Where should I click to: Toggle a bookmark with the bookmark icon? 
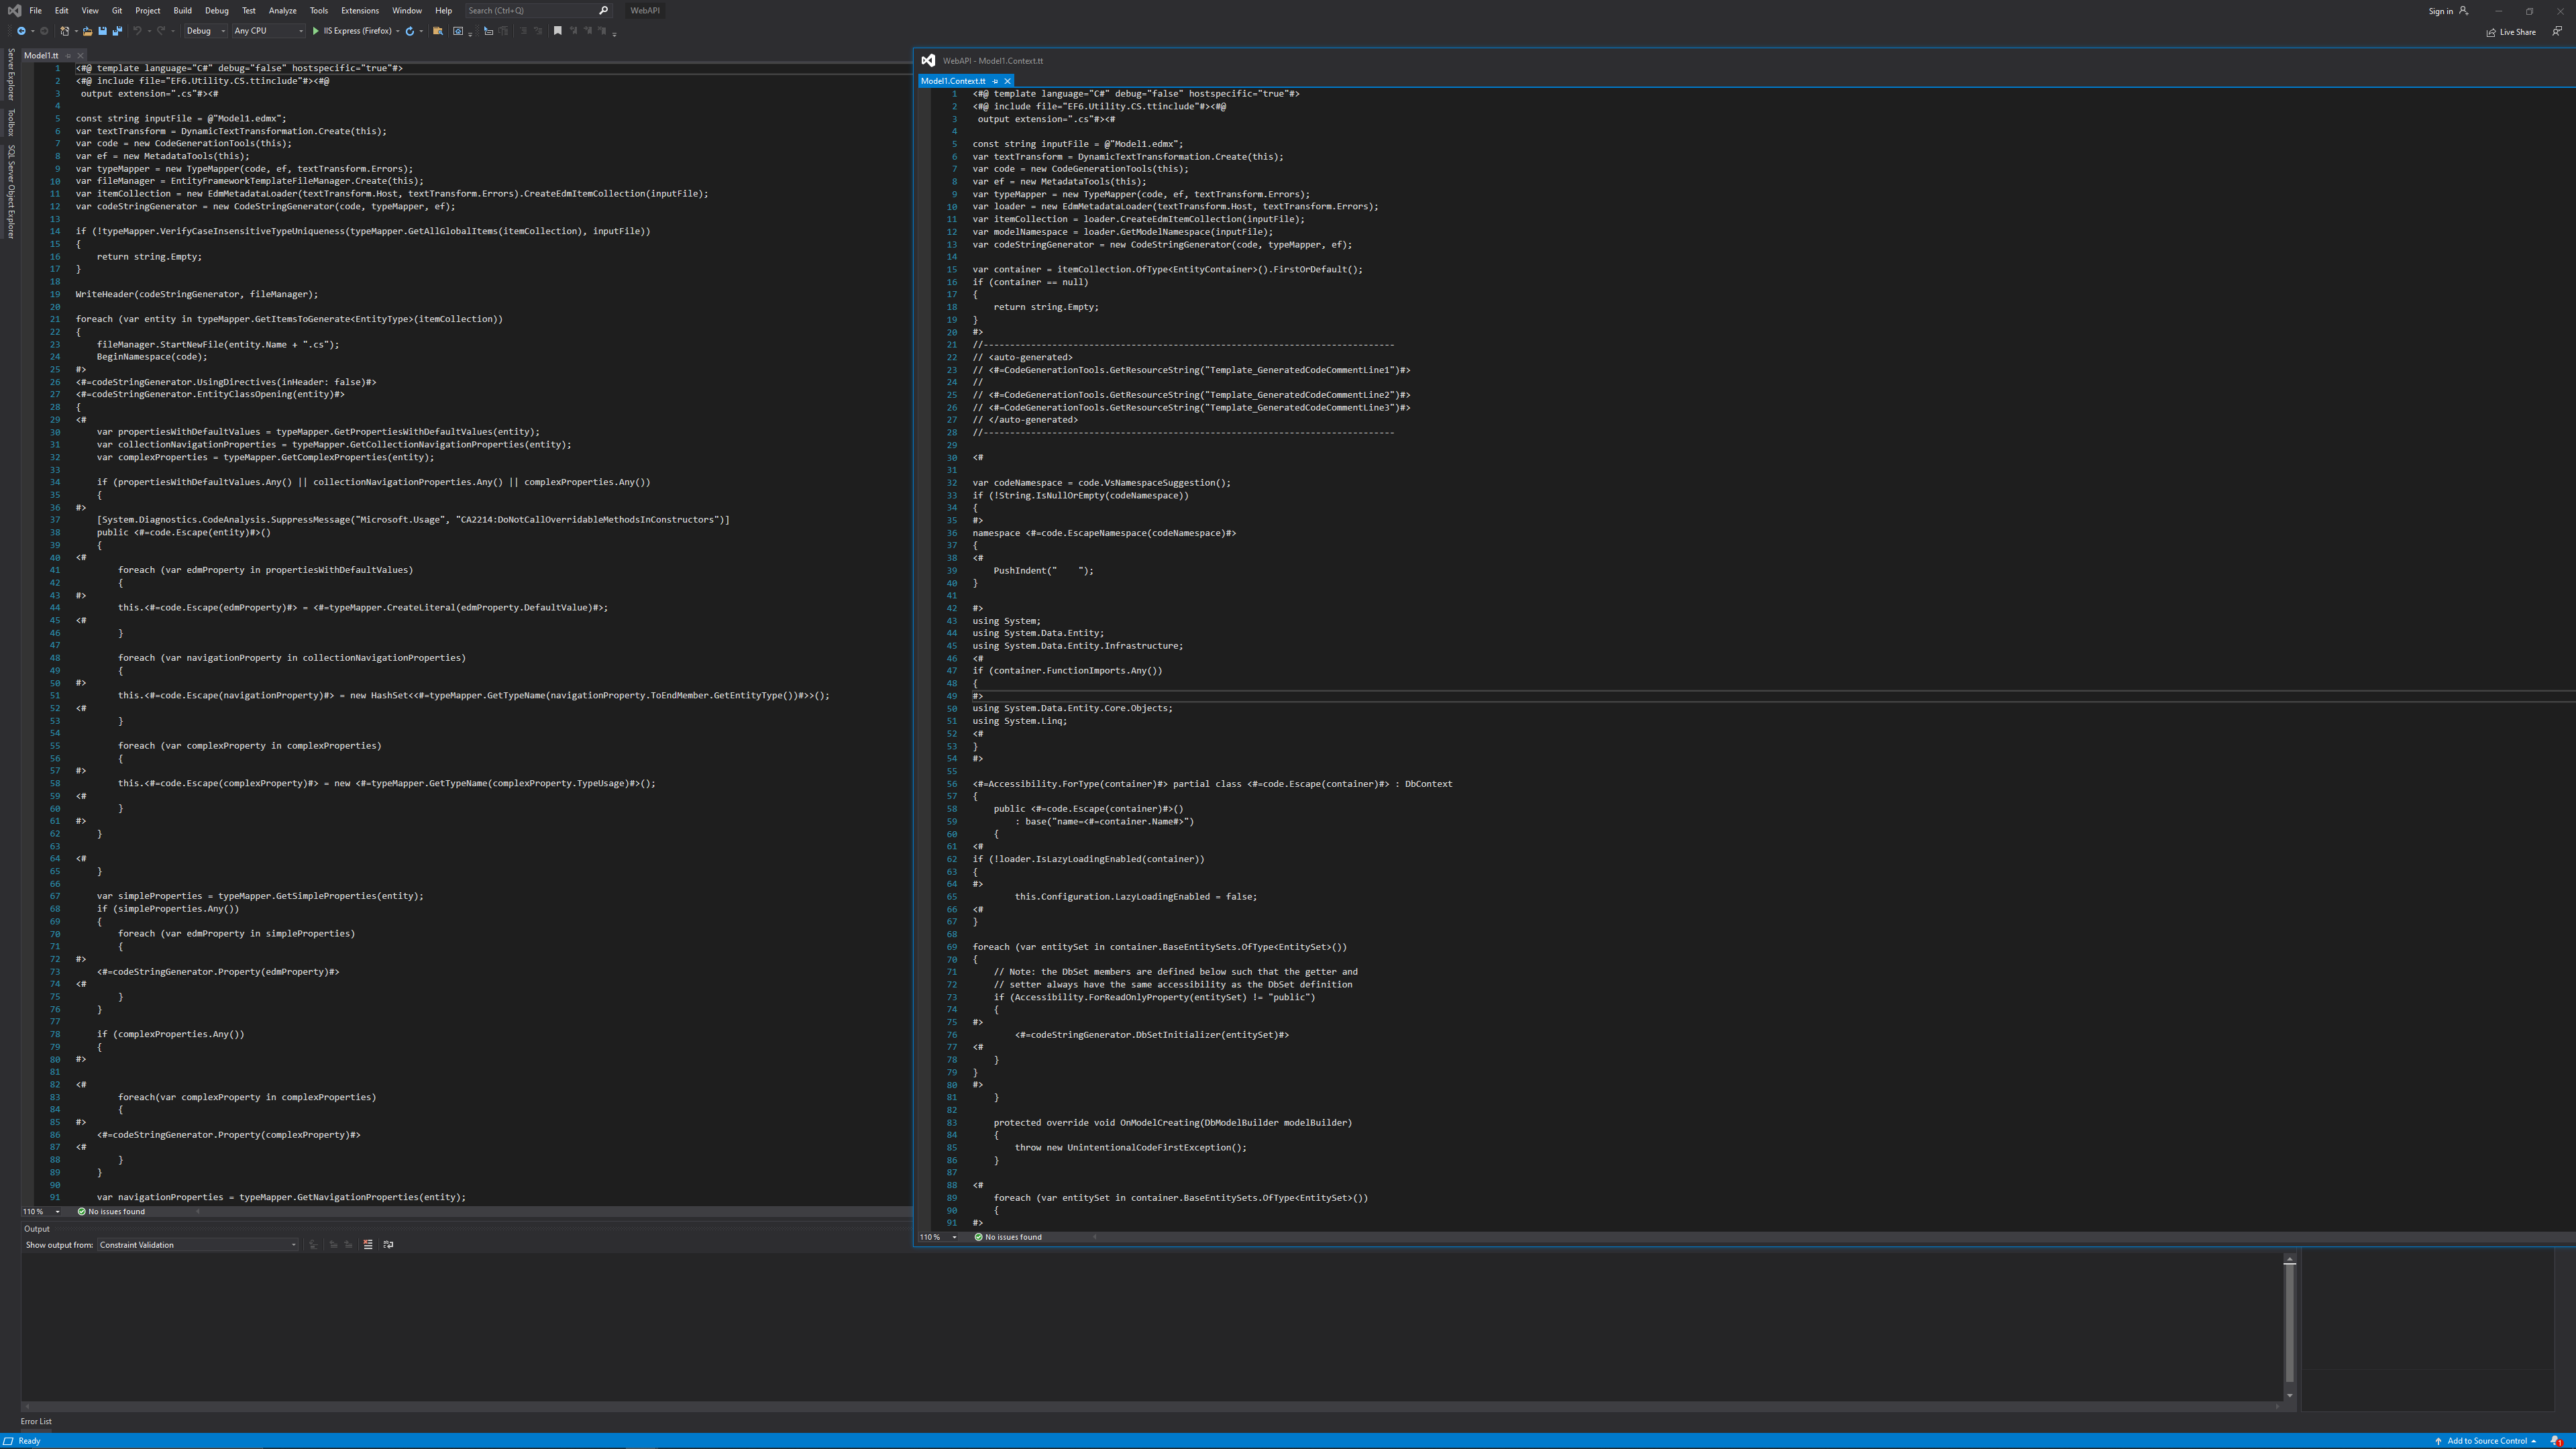tap(558, 31)
